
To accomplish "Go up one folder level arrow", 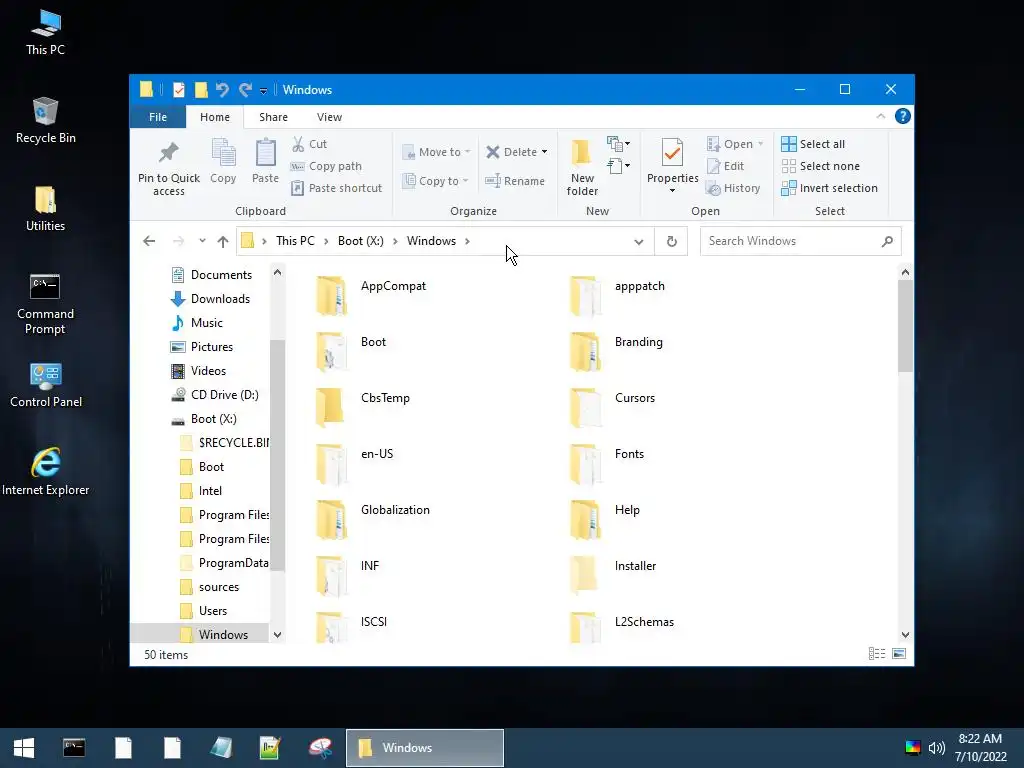I will pos(223,242).
